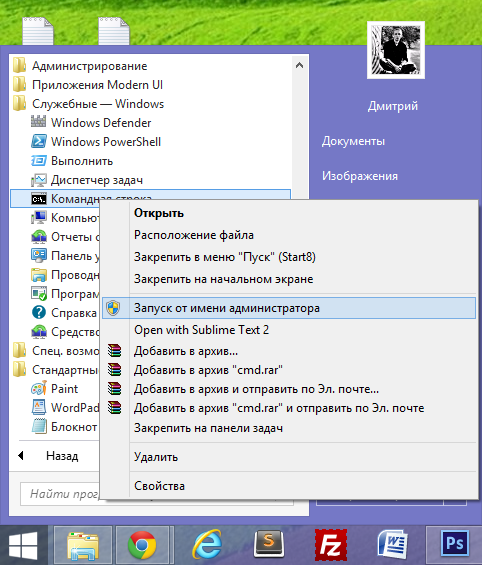The image size is (482, 565).
Task: Select Диспетчер задач text entry
Action: [x=97, y=180]
